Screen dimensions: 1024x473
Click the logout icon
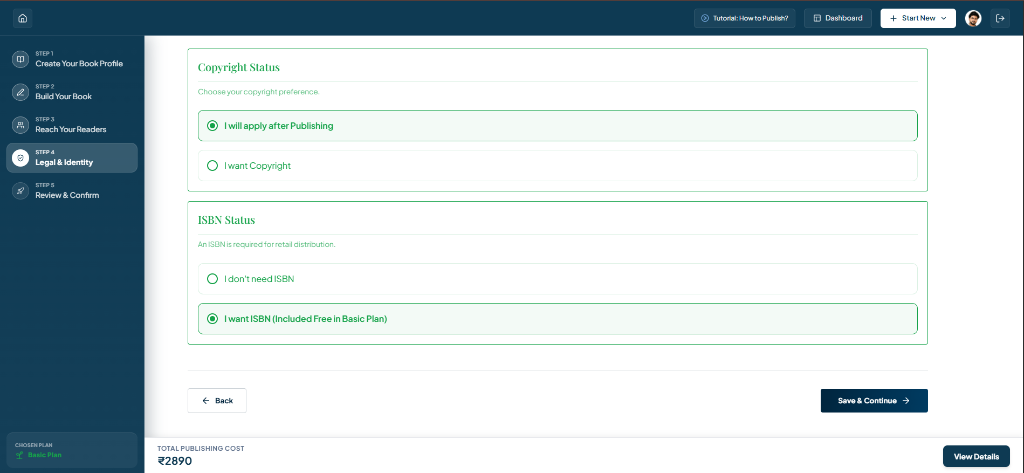(1000, 18)
